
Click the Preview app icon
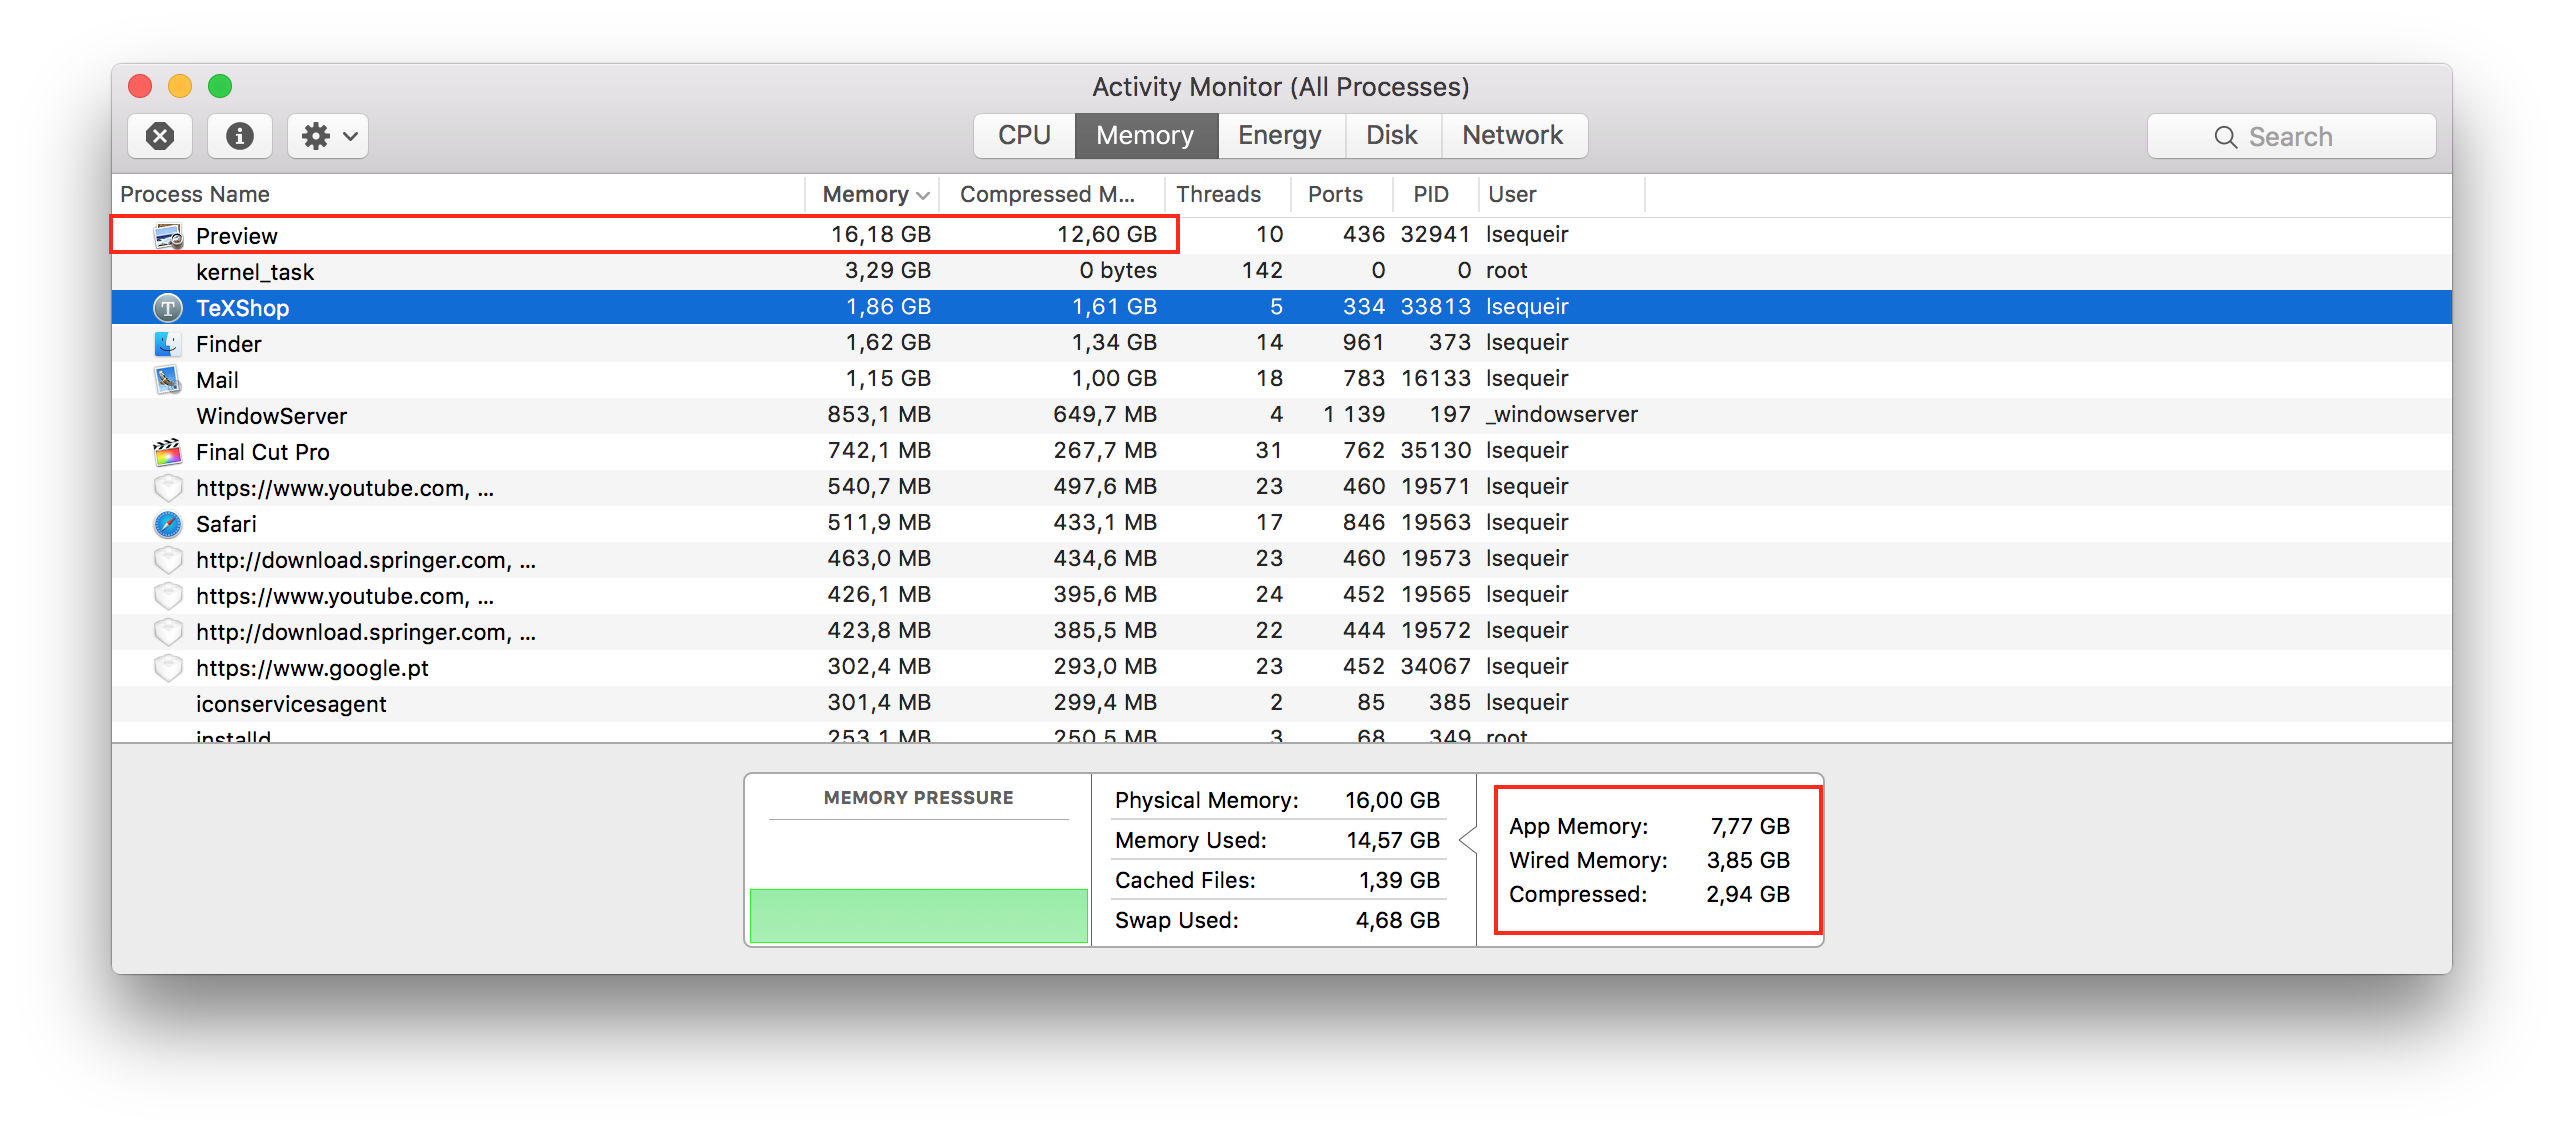point(168,236)
